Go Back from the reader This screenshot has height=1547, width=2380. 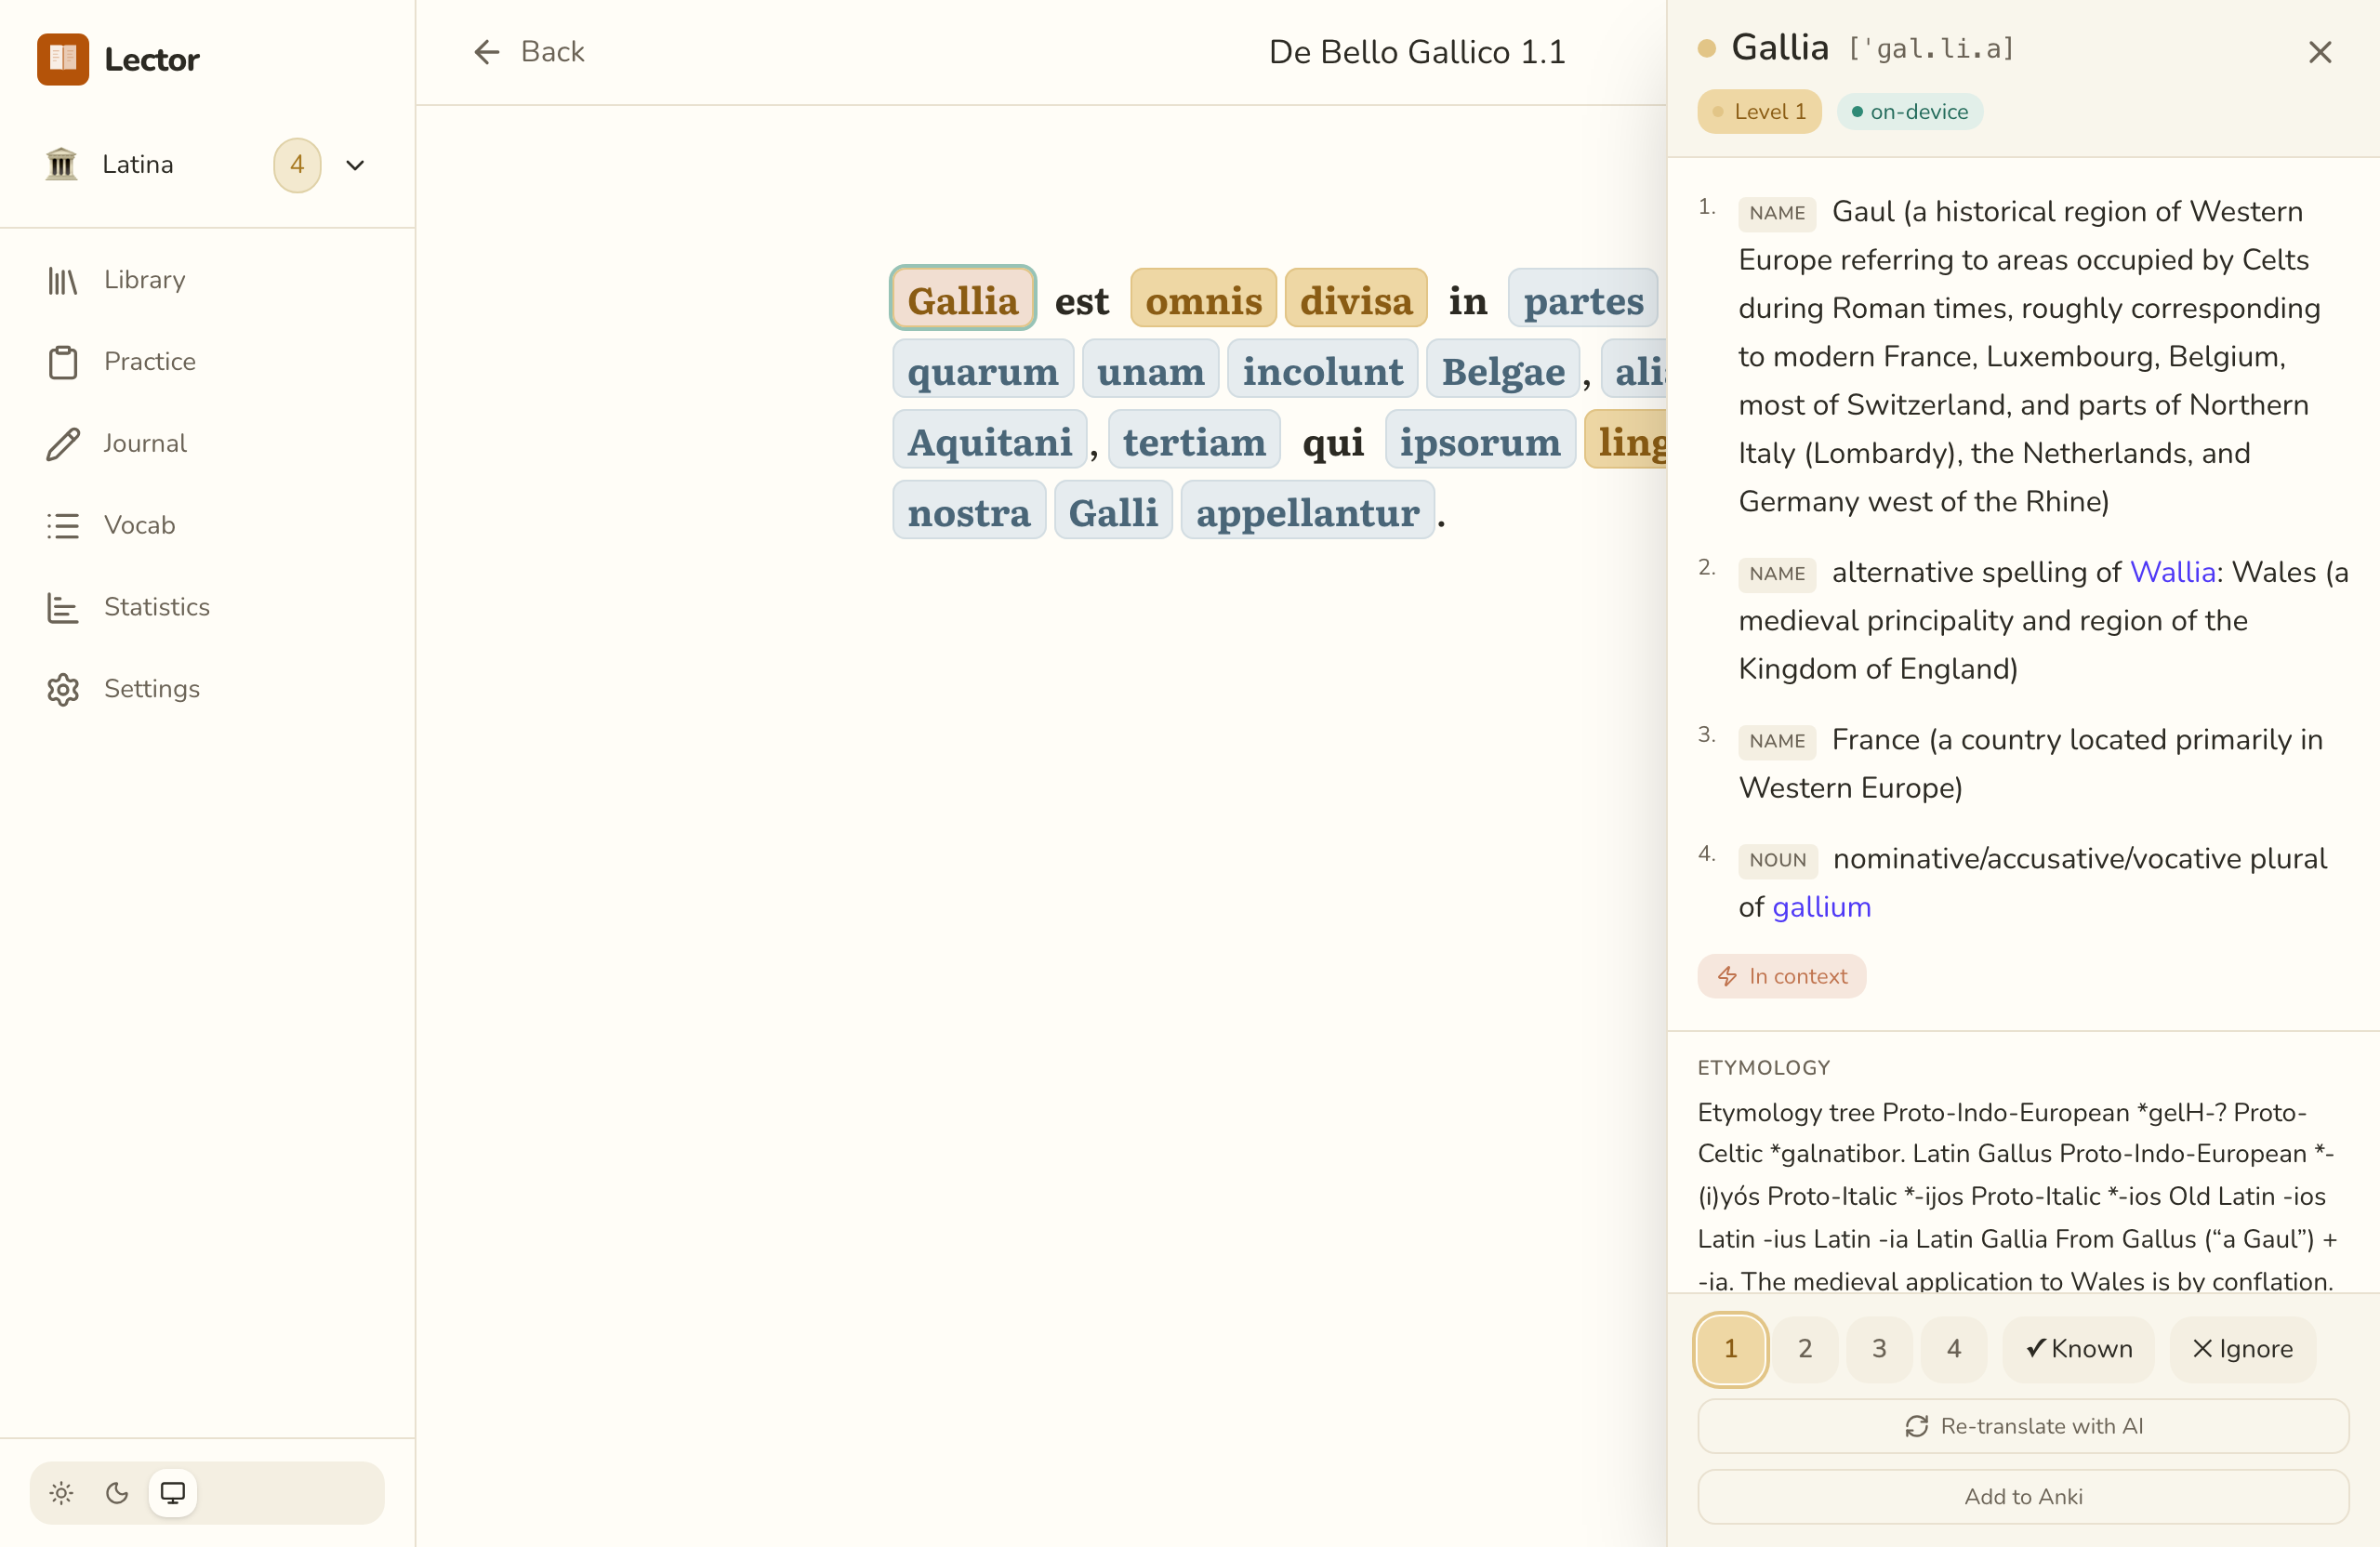click(x=528, y=52)
